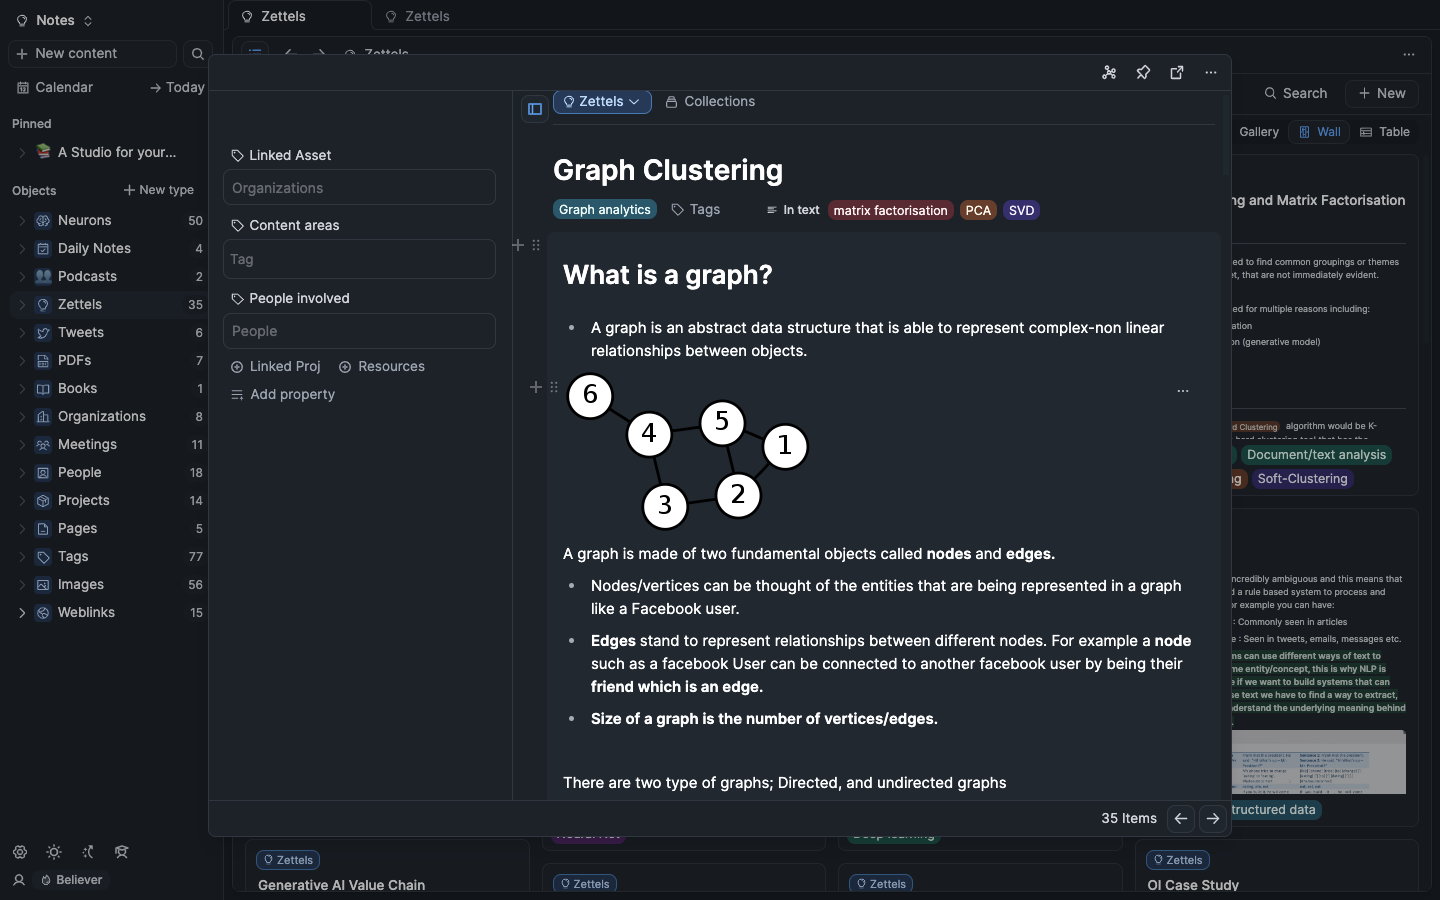The image size is (1440, 900).
Task: Open the Zettels type dropdown
Action: [x=602, y=102]
